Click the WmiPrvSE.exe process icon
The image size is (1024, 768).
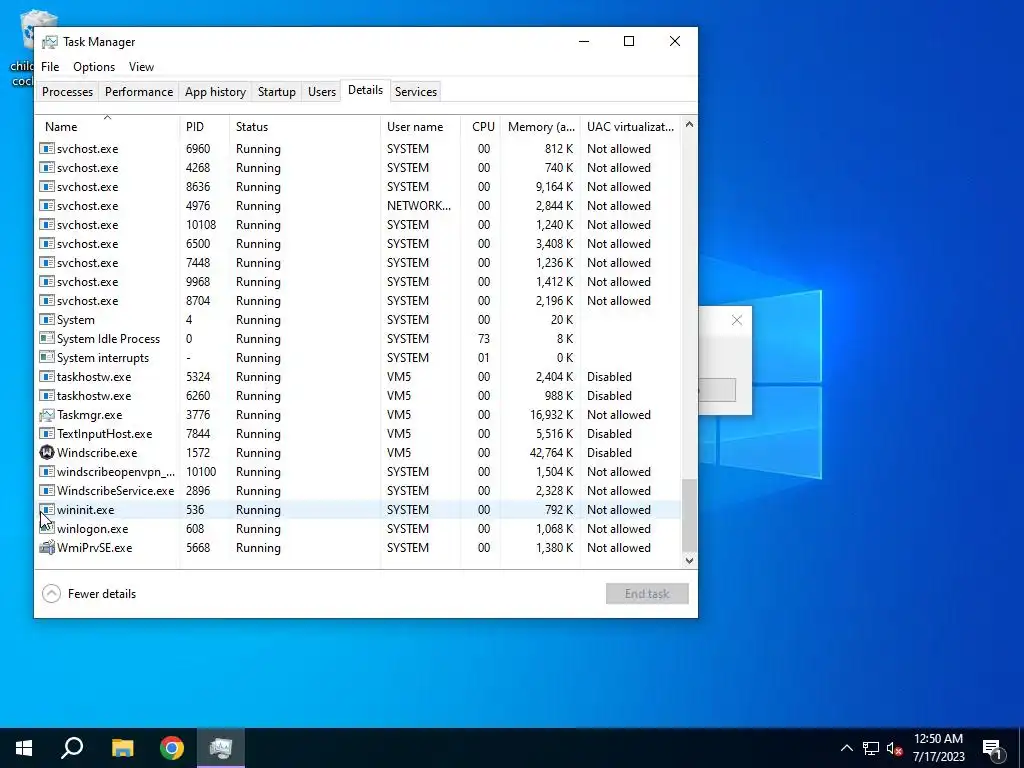tap(47, 548)
